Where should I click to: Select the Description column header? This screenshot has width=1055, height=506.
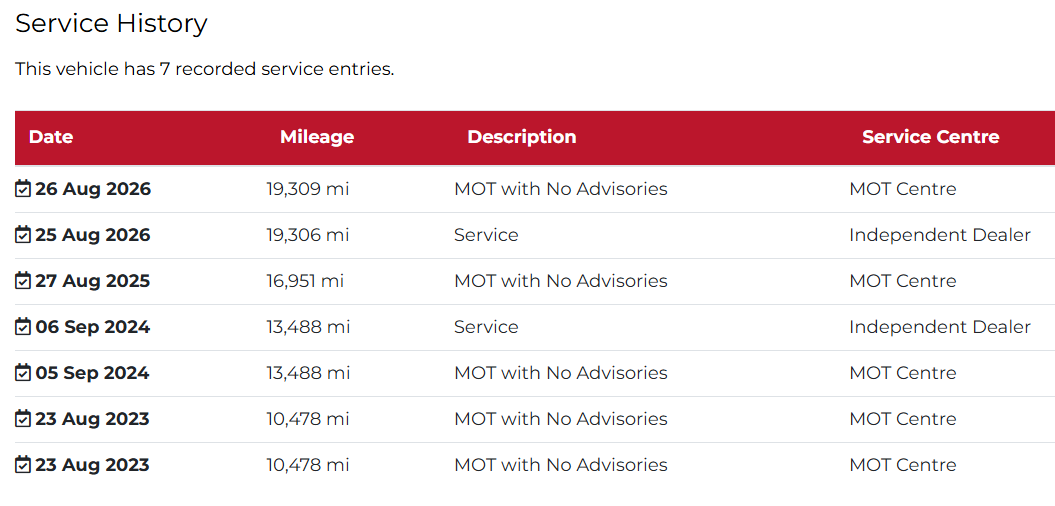pyautogui.click(x=521, y=137)
